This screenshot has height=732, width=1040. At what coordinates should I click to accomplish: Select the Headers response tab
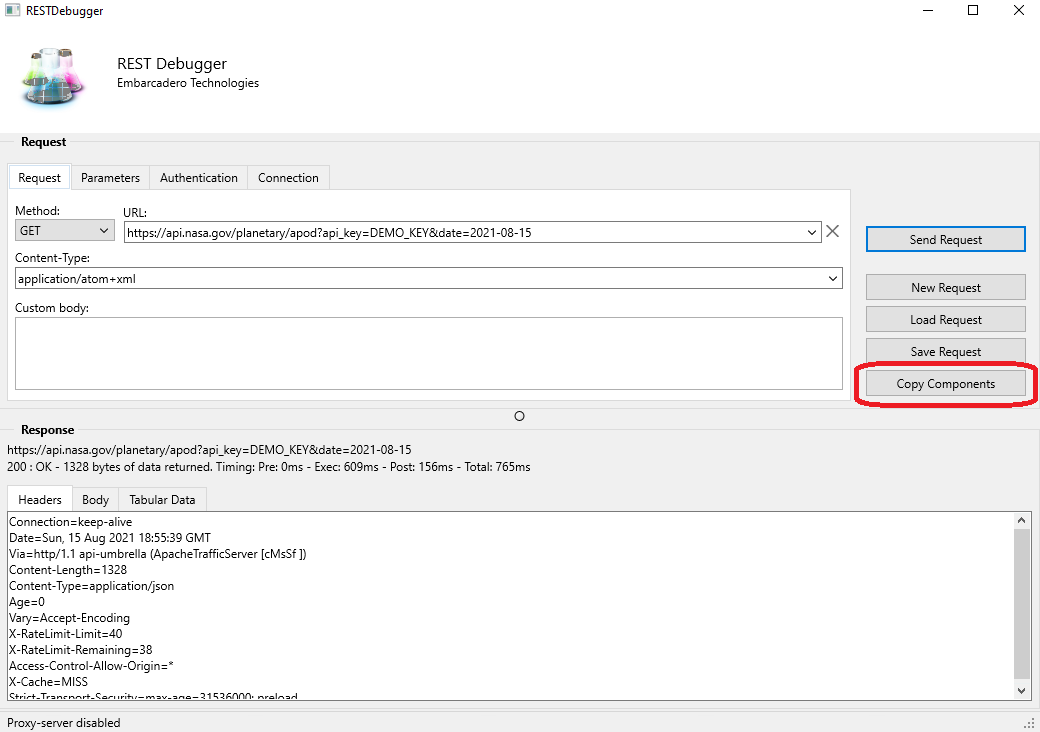(x=39, y=499)
